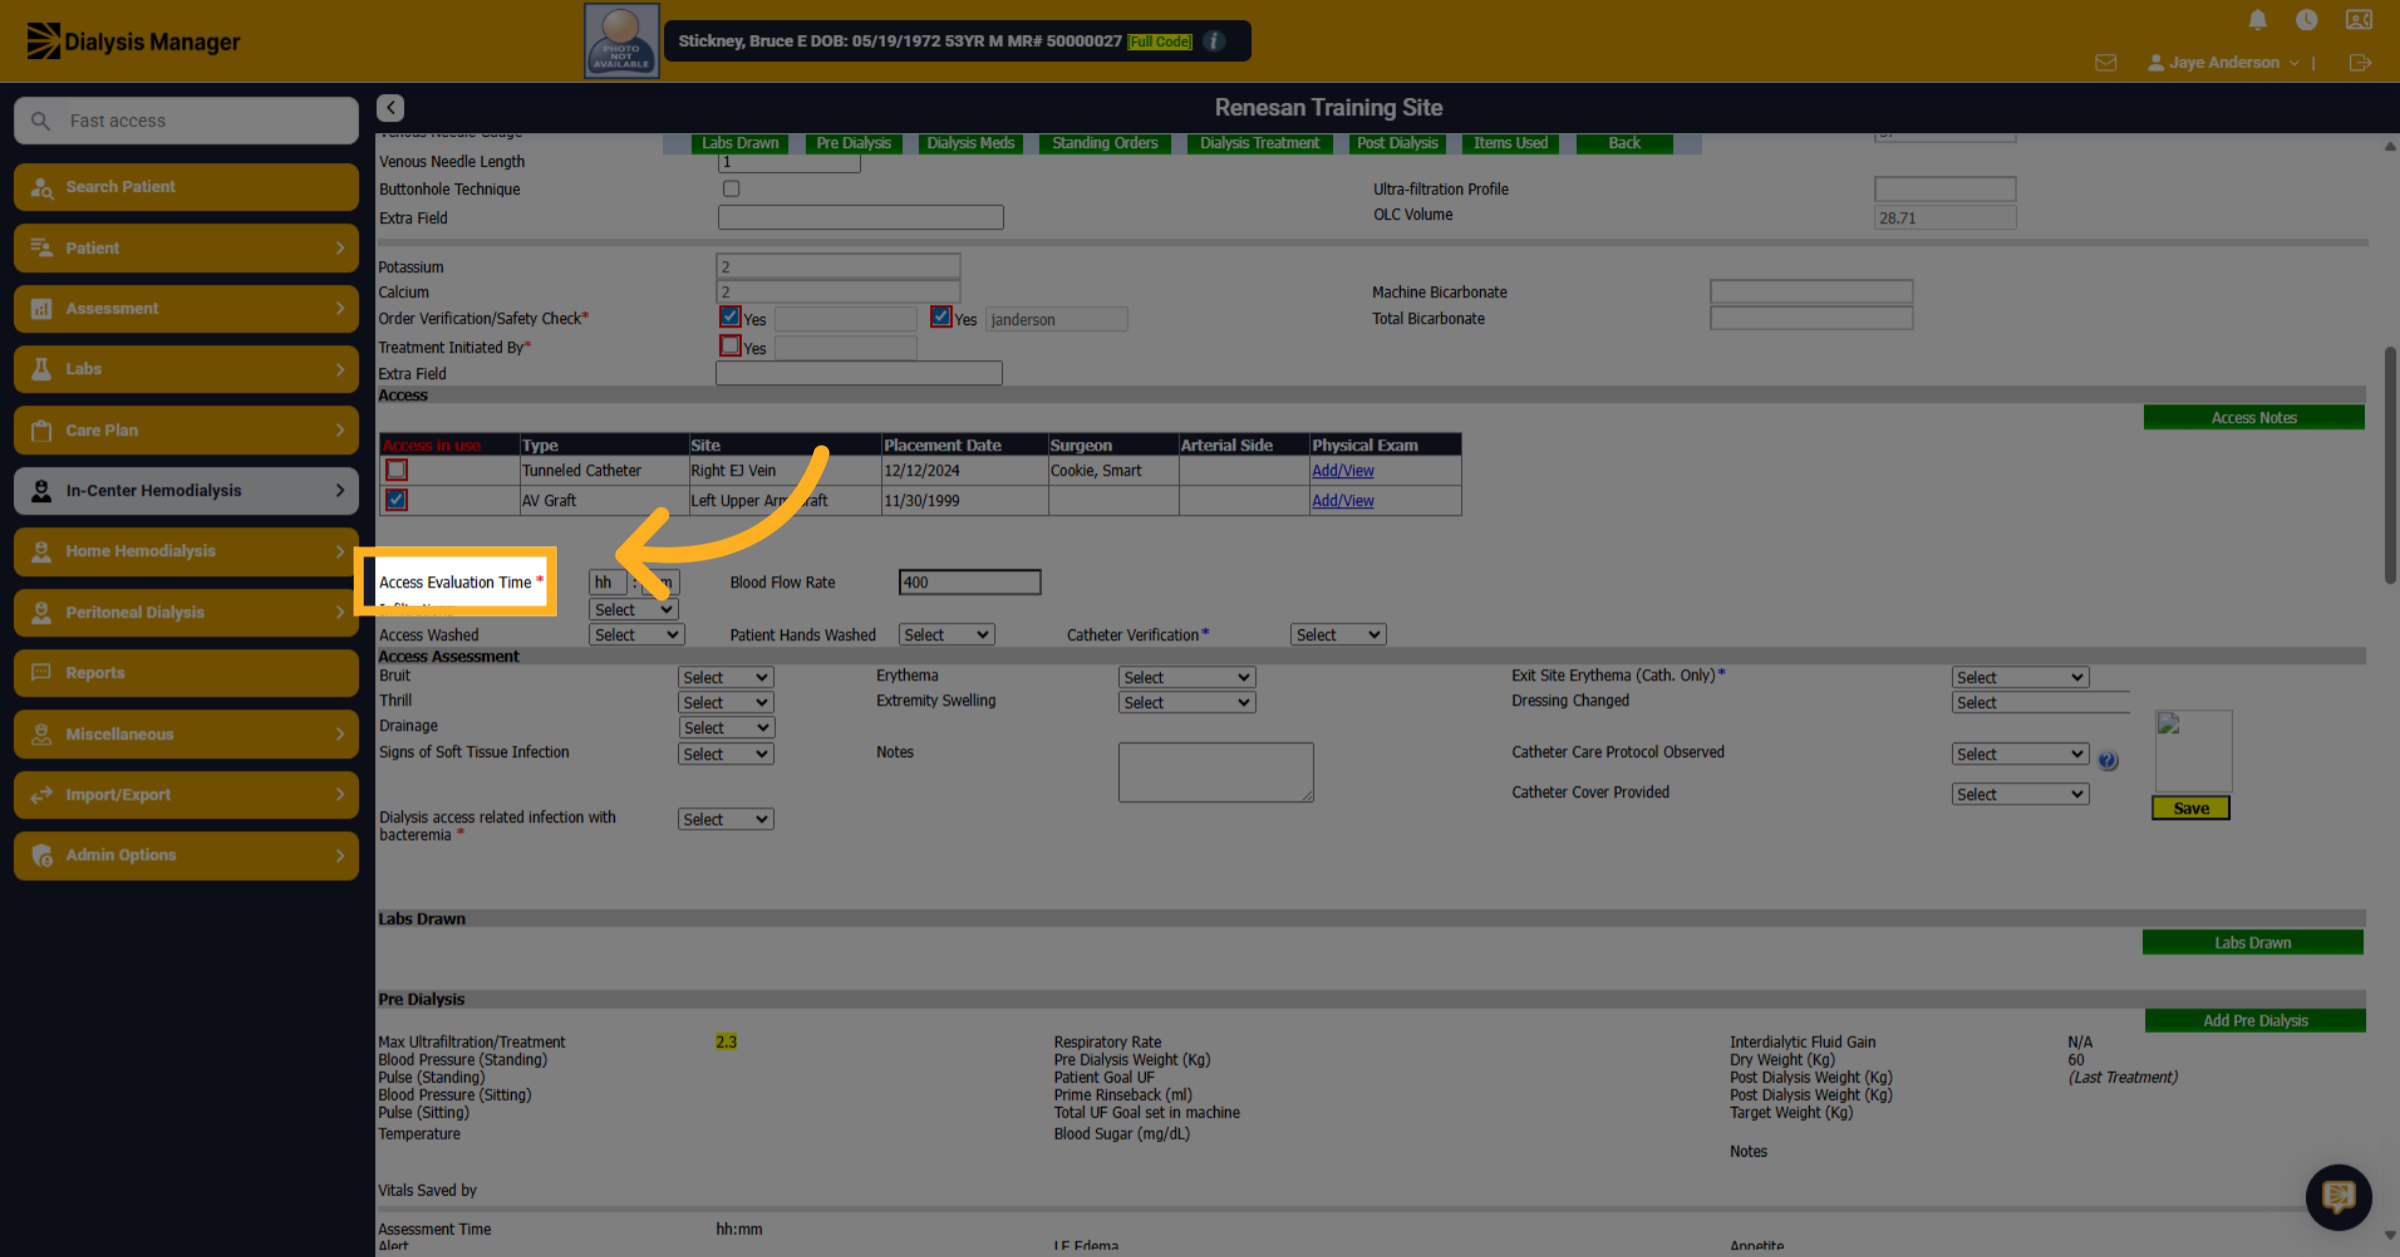Click the Import/Export arrows icon
Viewport: 2400px width, 1257px height.
click(x=41, y=795)
